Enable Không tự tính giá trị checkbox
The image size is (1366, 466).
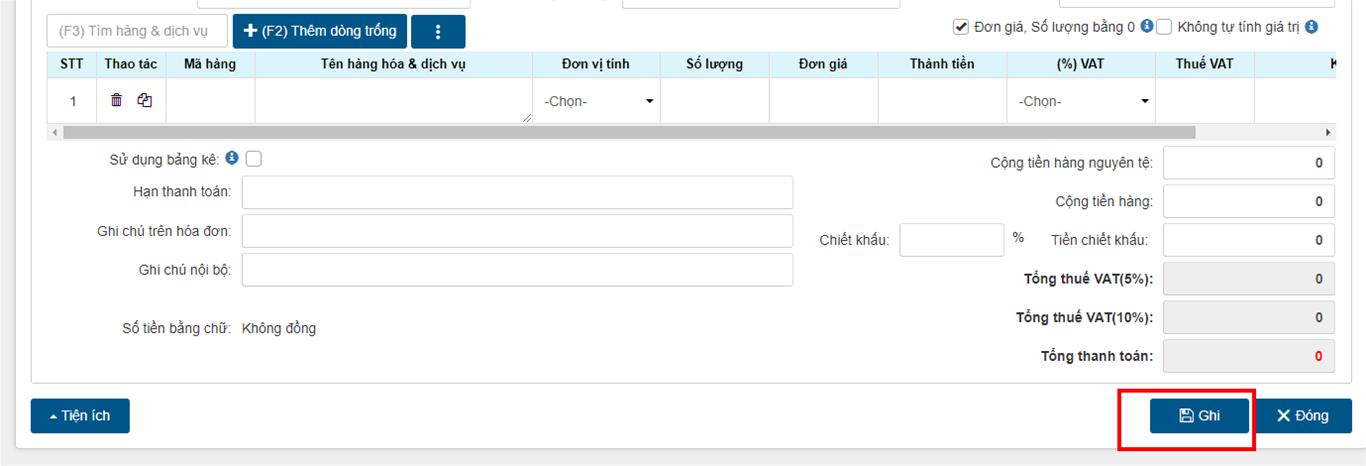click(1164, 27)
